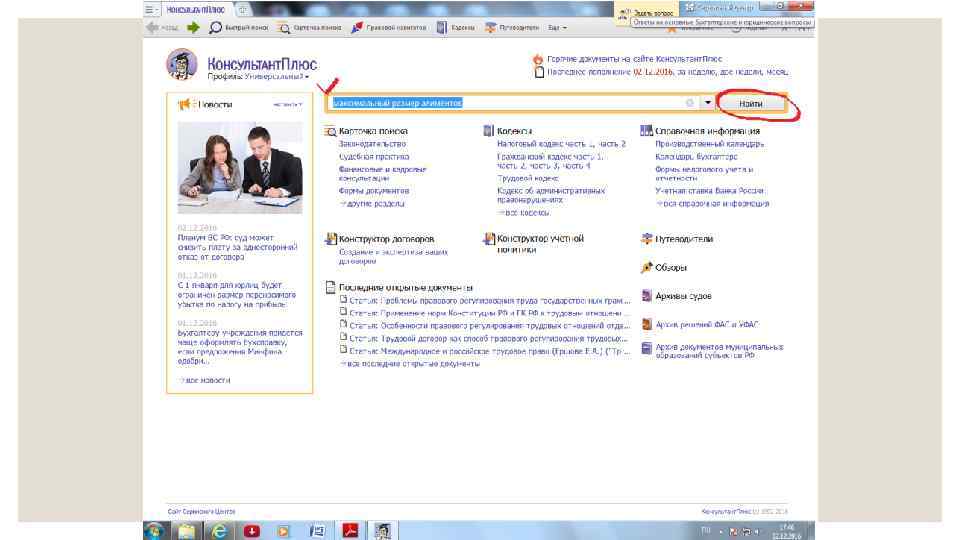Screen dimensions: 960x540
Task: Open news about С 1 января для юрлиц
Action: [x=236, y=294]
